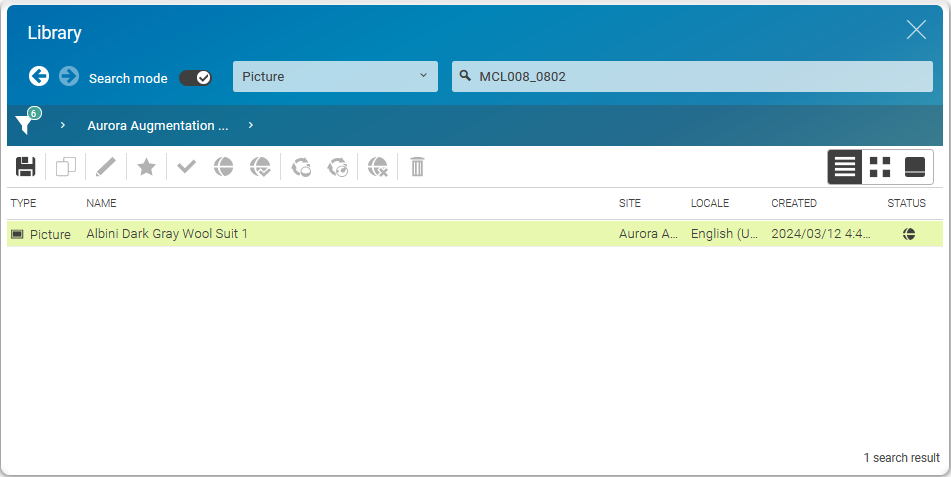Expand chevron before Aurora Augmentation breadcrumb

[63, 125]
